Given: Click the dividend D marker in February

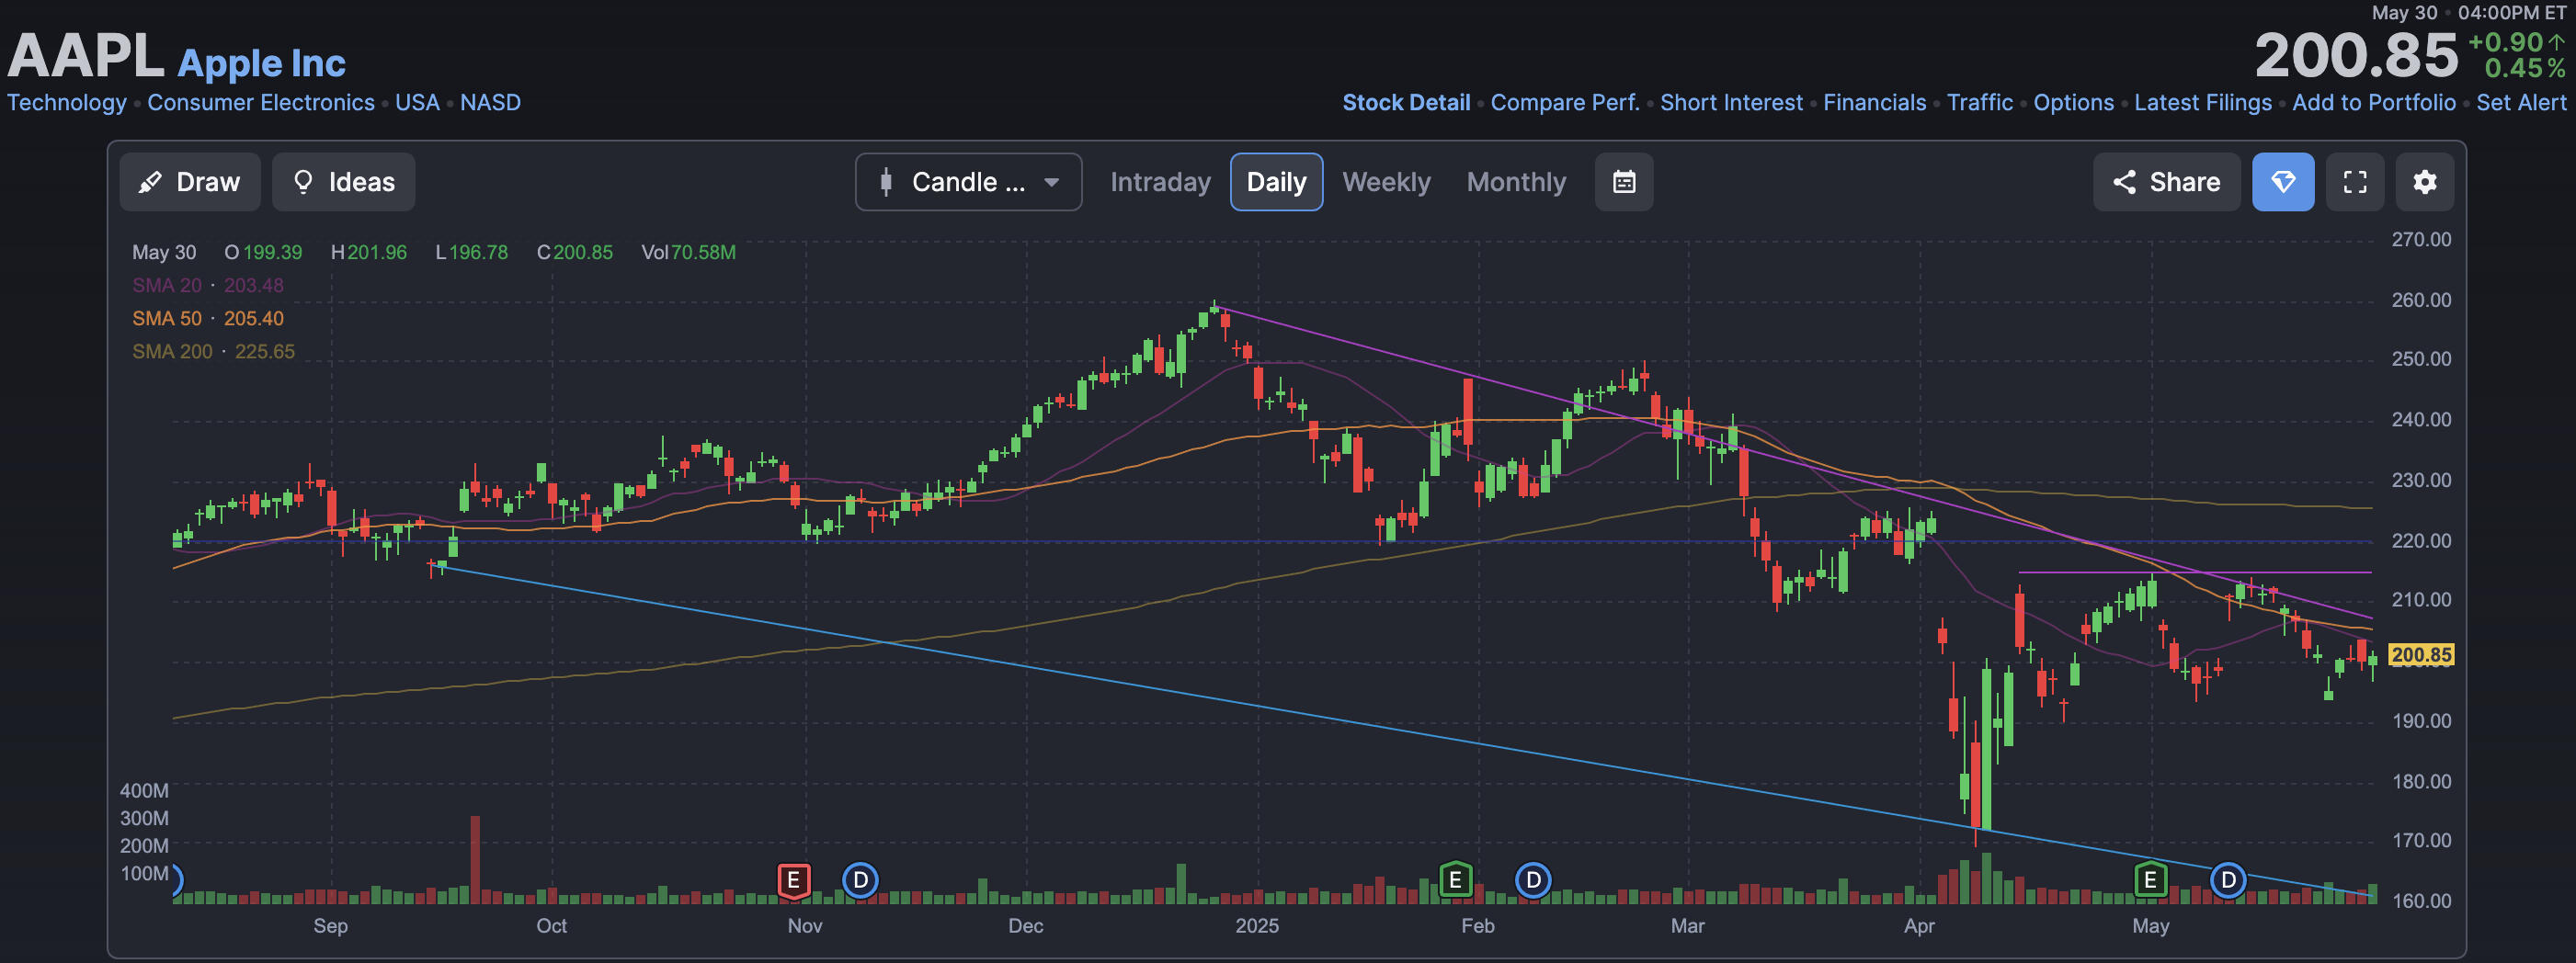Looking at the screenshot, I should pyautogui.click(x=1533, y=880).
